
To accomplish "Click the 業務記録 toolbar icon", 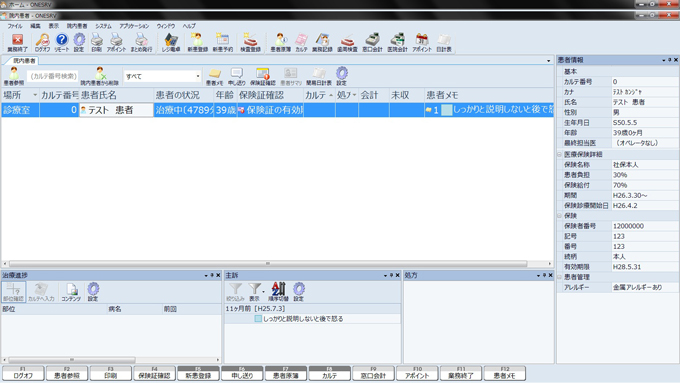I will click(322, 43).
